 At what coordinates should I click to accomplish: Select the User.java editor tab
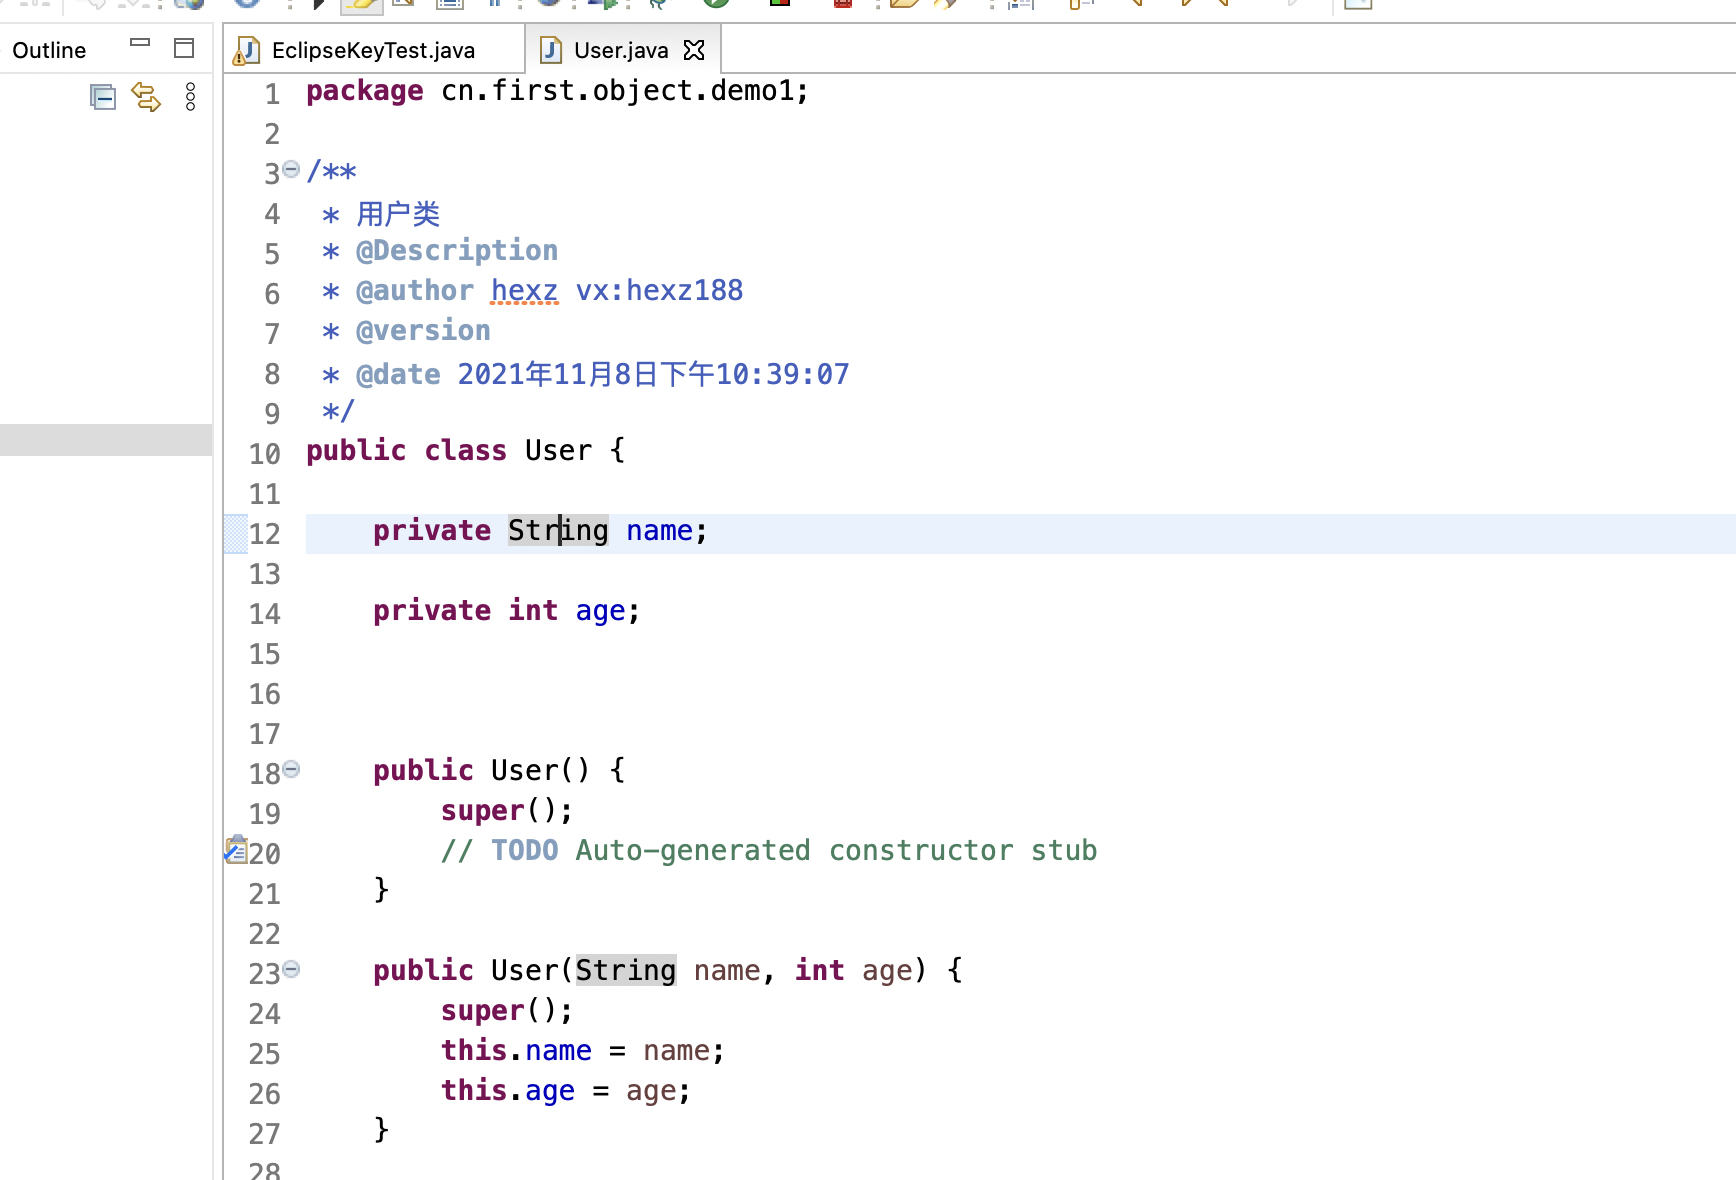coord(620,50)
